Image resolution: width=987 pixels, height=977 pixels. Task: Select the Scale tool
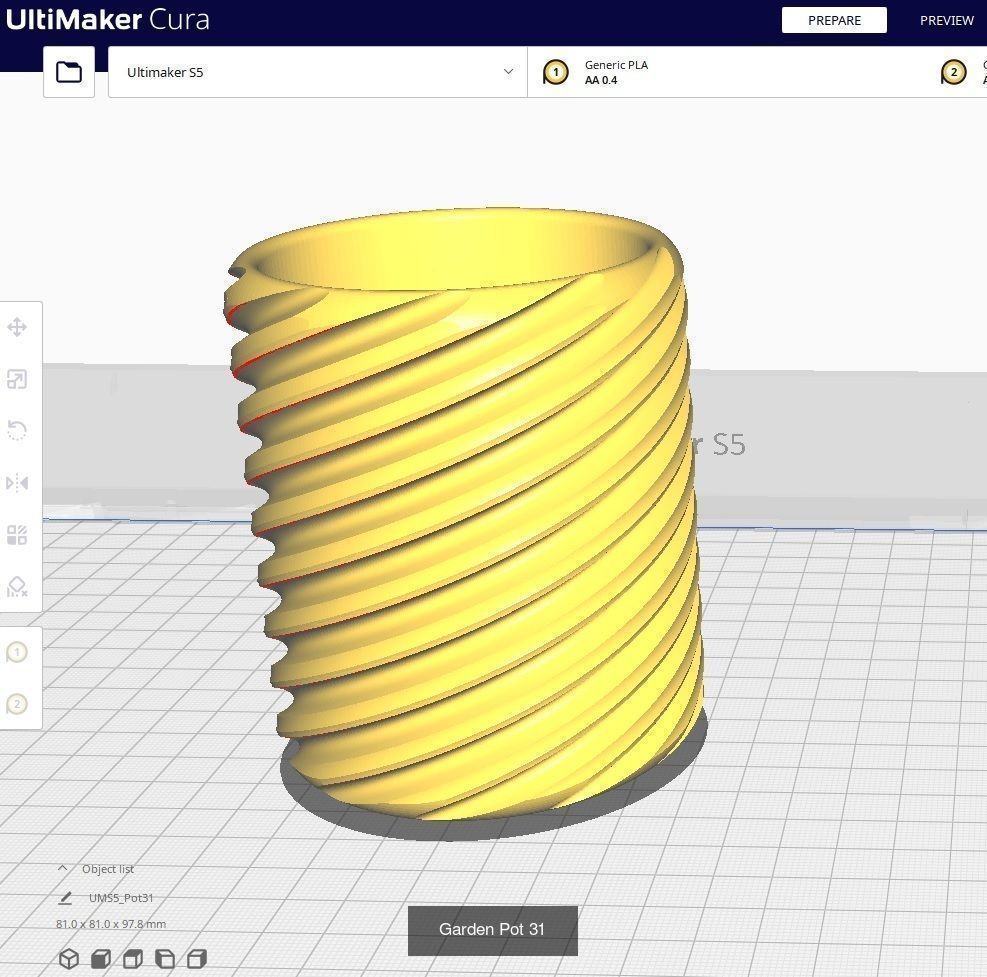point(17,380)
